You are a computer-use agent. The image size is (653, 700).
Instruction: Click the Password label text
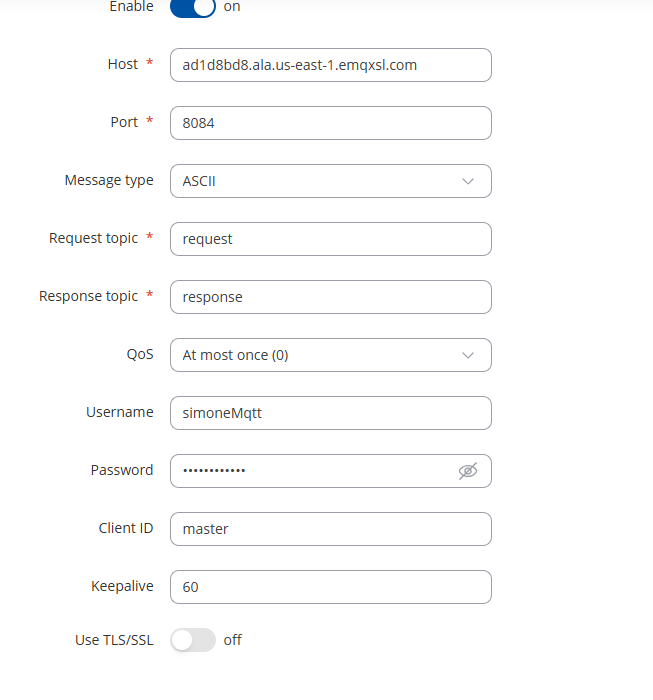click(x=122, y=470)
